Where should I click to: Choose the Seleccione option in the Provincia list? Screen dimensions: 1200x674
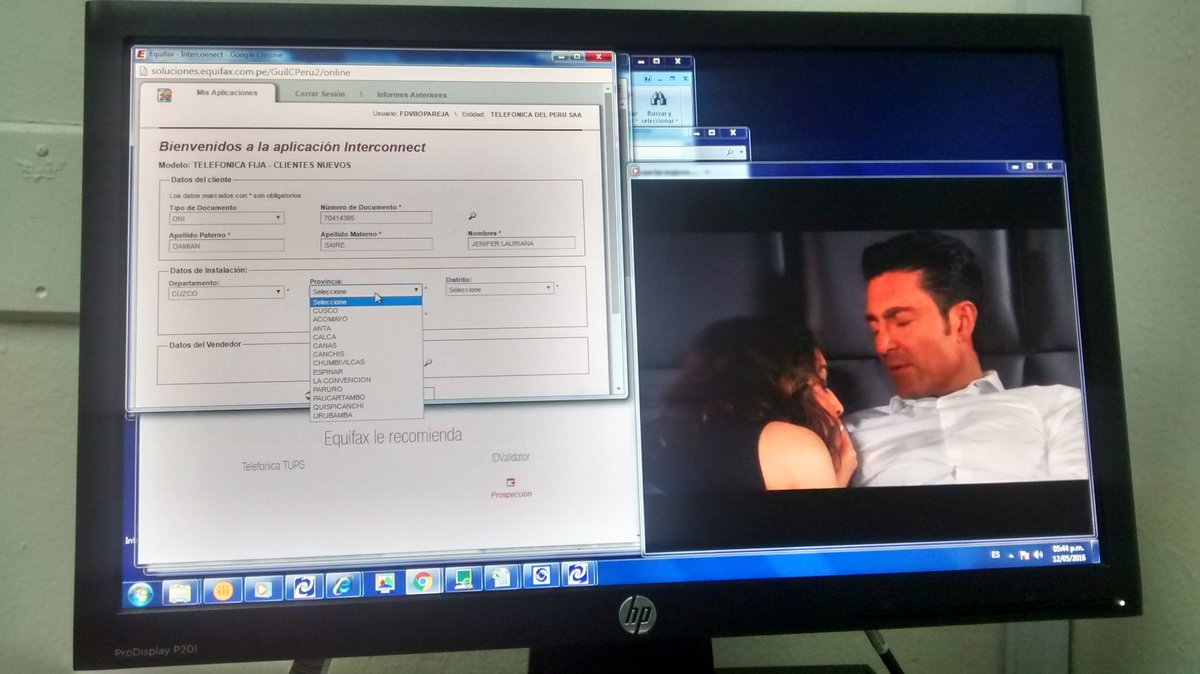tap(366, 301)
